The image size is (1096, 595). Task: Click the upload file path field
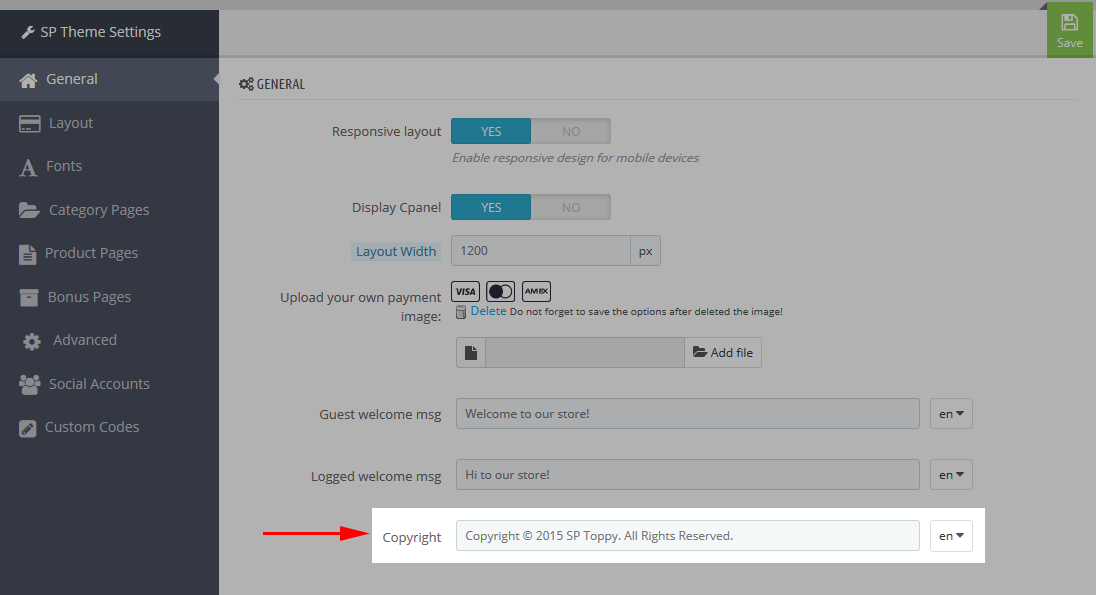pyautogui.click(x=585, y=352)
